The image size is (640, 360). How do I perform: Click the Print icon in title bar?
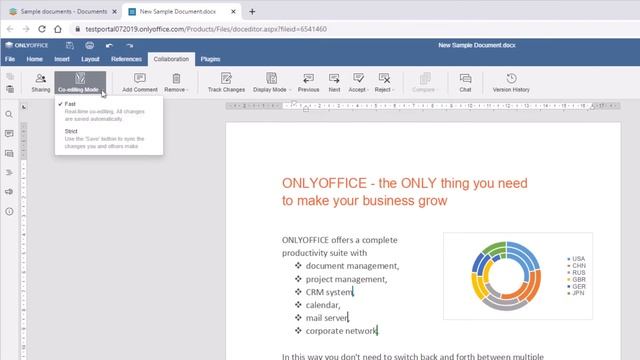pos(89,45)
